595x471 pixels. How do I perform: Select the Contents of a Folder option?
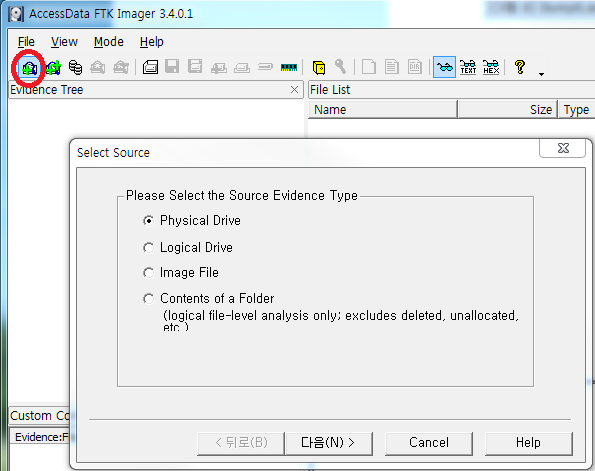[148, 299]
